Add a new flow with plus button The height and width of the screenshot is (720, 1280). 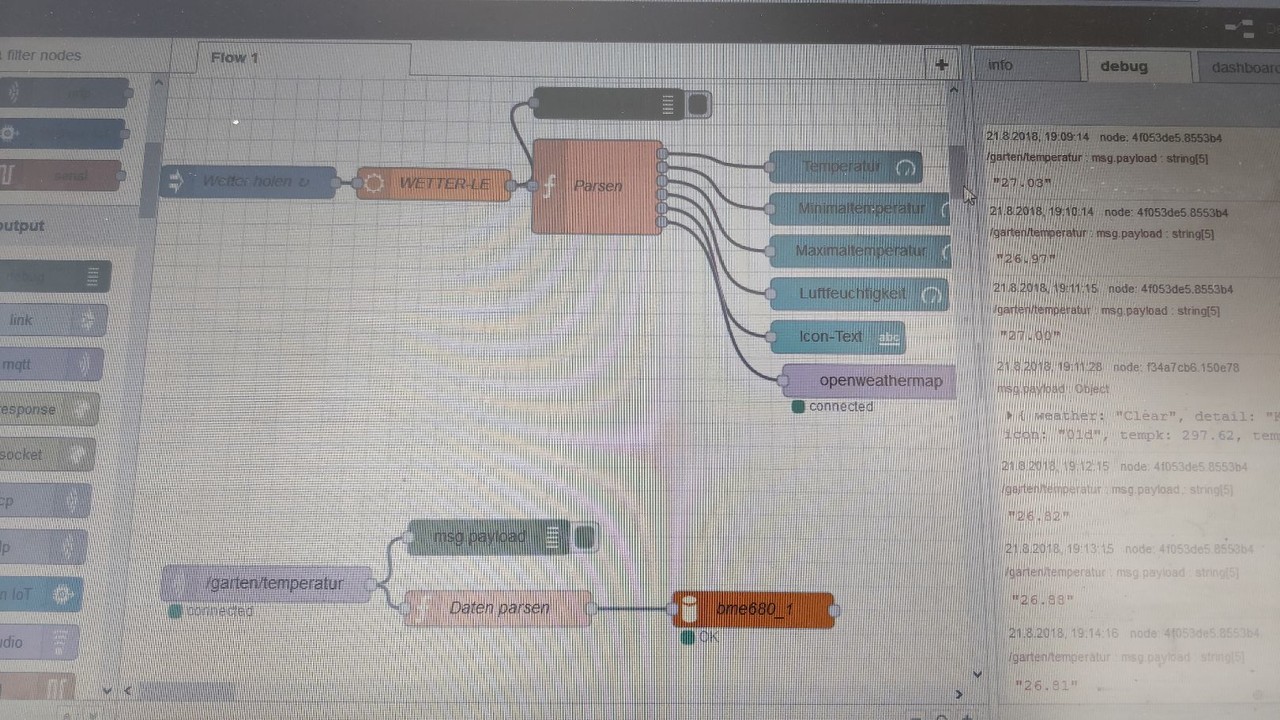tap(941, 65)
